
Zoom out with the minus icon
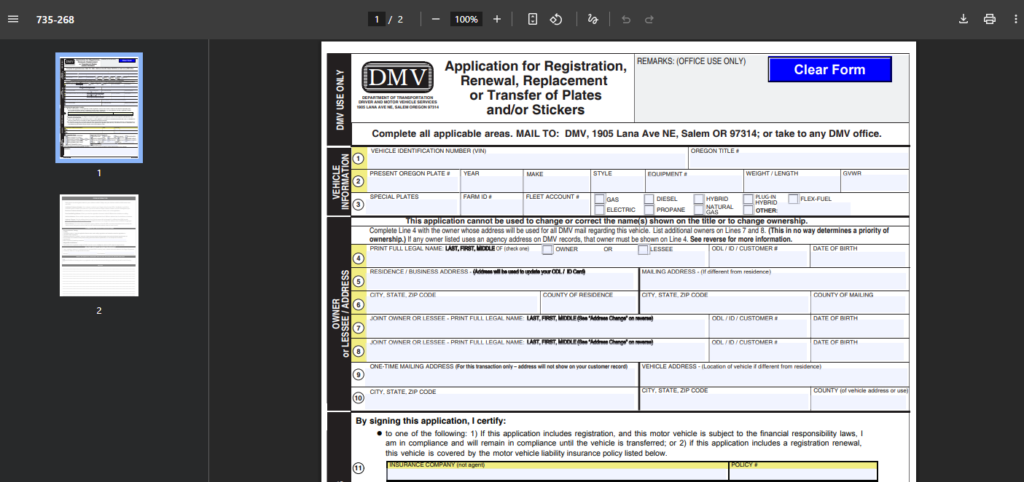(x=436, y=19)
